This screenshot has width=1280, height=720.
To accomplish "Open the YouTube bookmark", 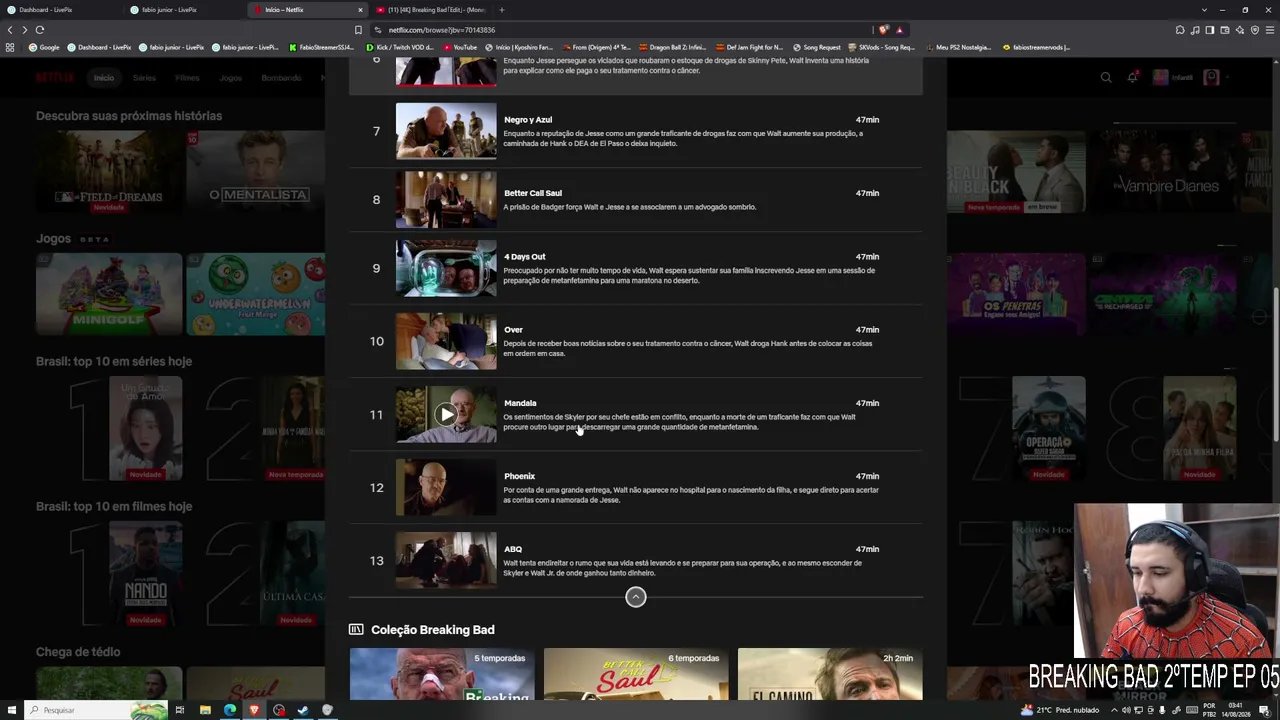I will (x=461, y=47).
